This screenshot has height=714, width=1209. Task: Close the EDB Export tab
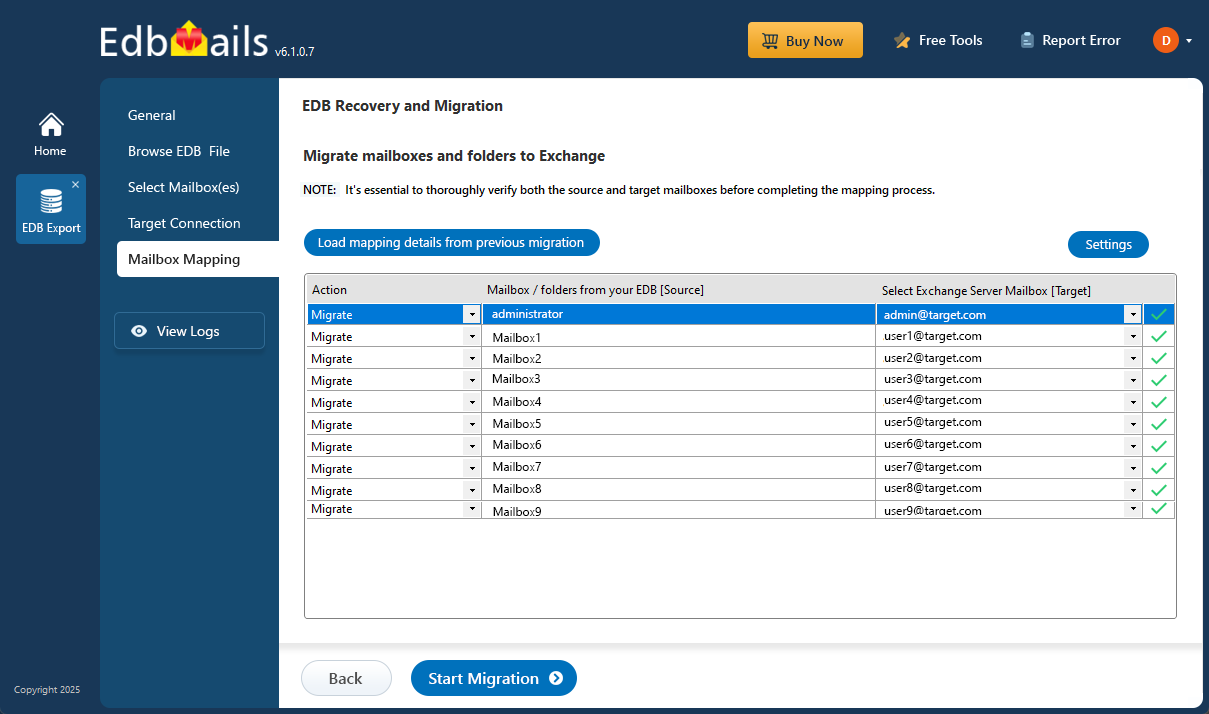75,185
